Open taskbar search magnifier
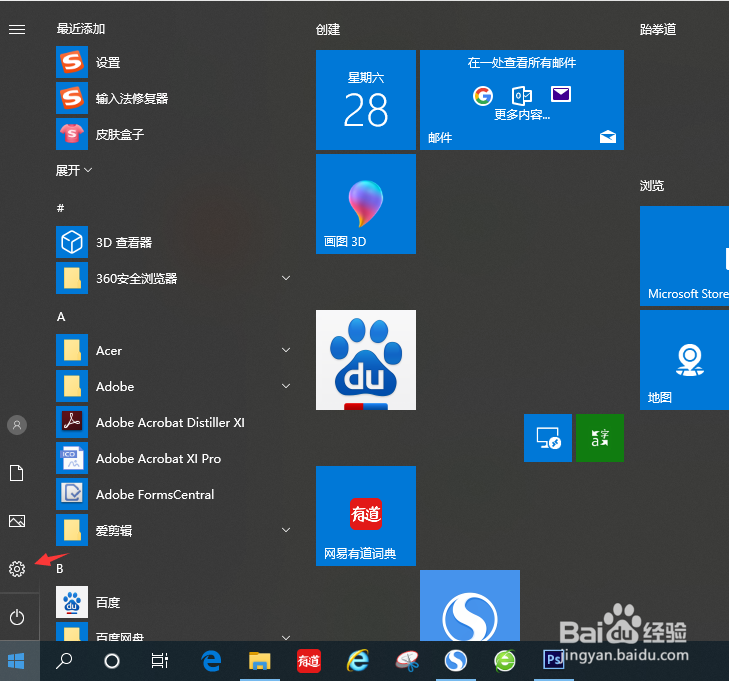The height and width of the screenshot is (681, 729). pos(64,661)
